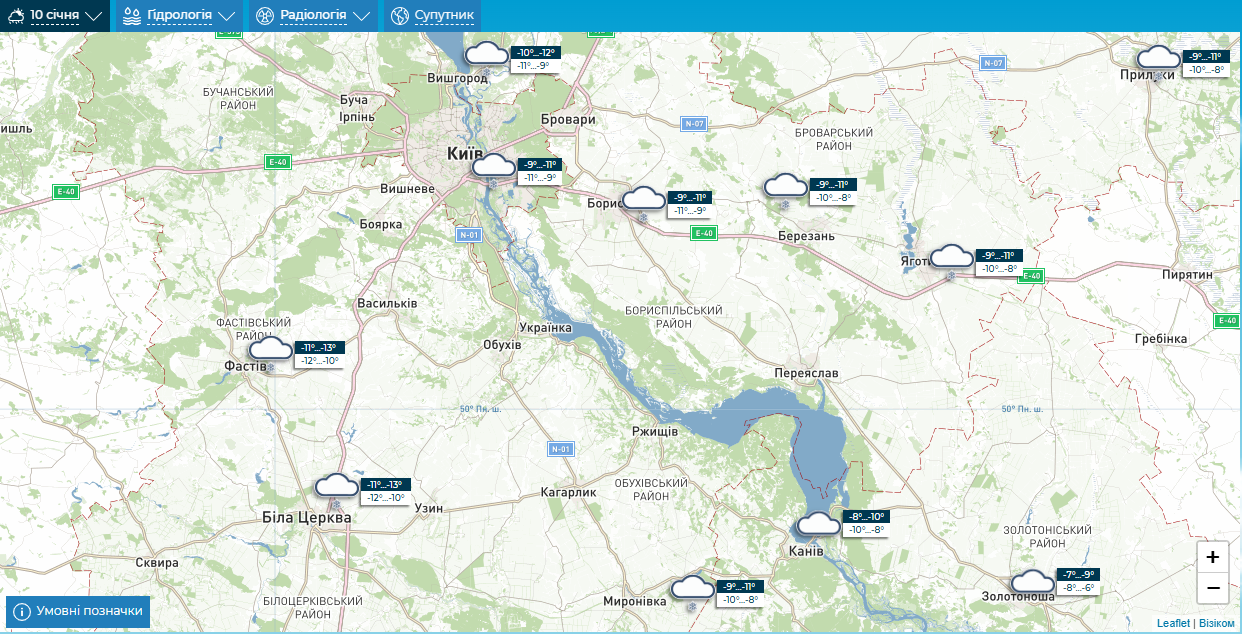Open the Візіком attribution link
Viewport: 1242px width, 634px height.
[1217, 623]
